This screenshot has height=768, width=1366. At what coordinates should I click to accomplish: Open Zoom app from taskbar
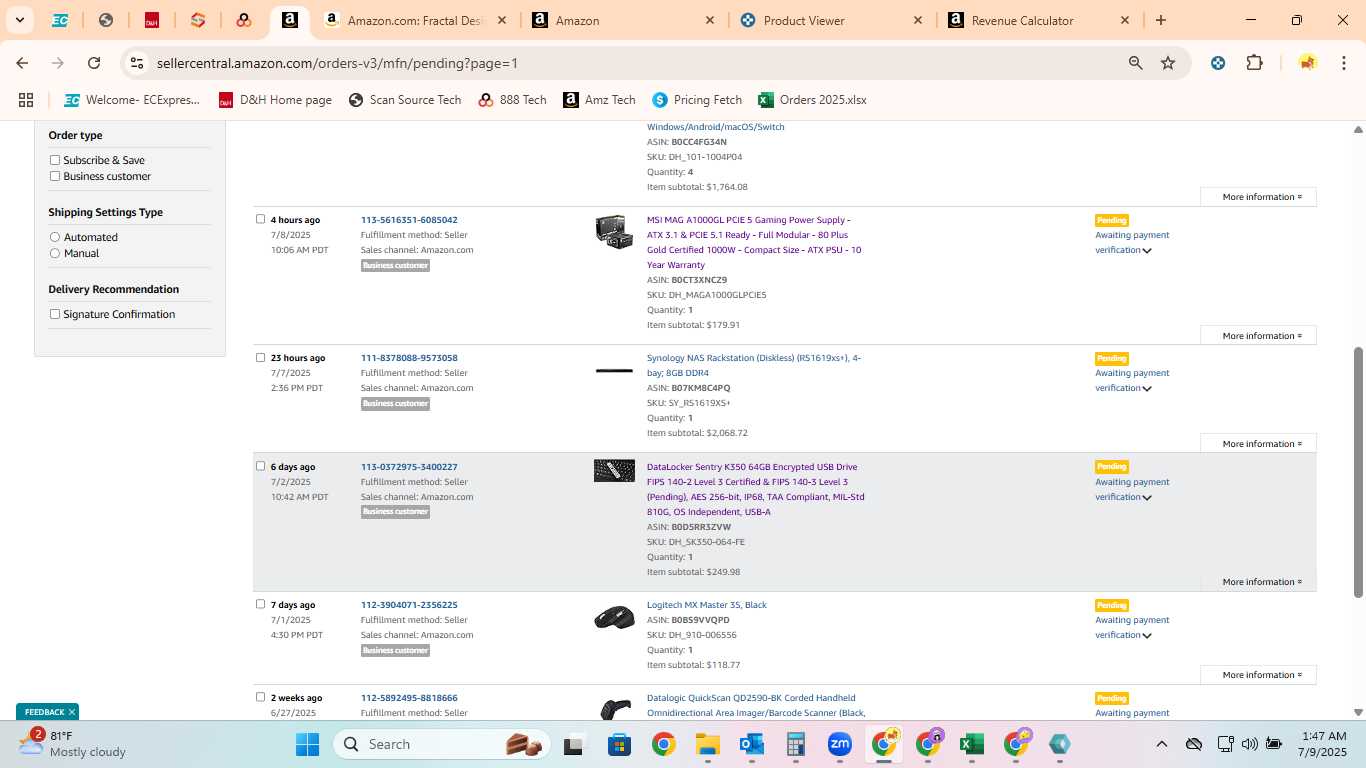[840, 744]
